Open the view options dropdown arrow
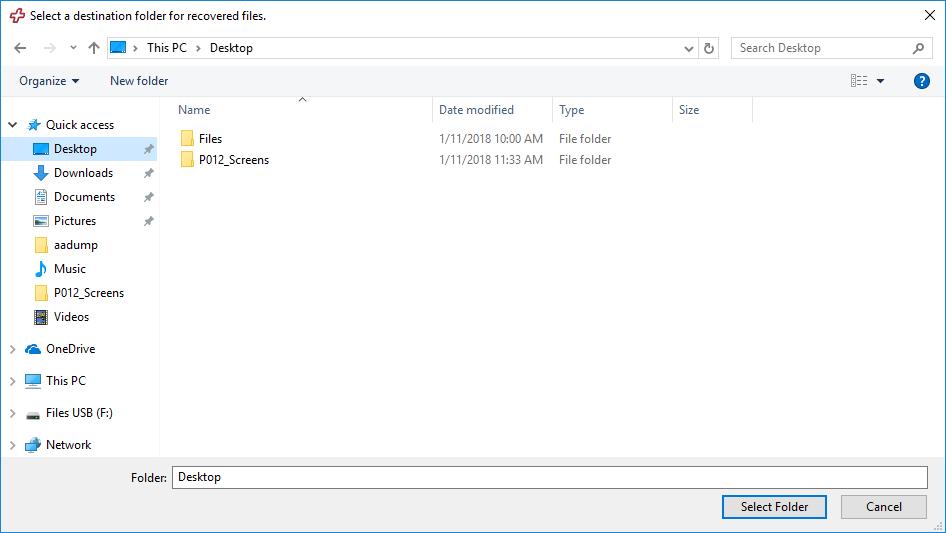Image resolution: width=946 pixels, height=533 pixels. tap(880, 81)
